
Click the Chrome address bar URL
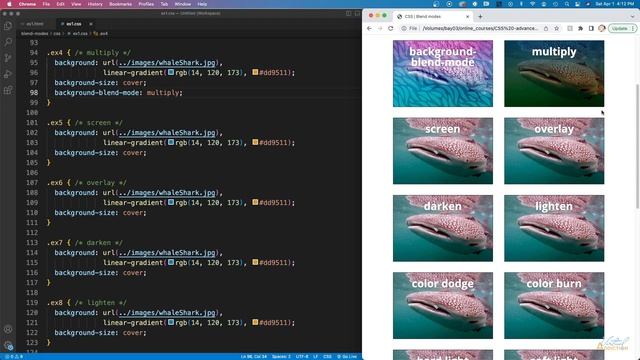480,29
